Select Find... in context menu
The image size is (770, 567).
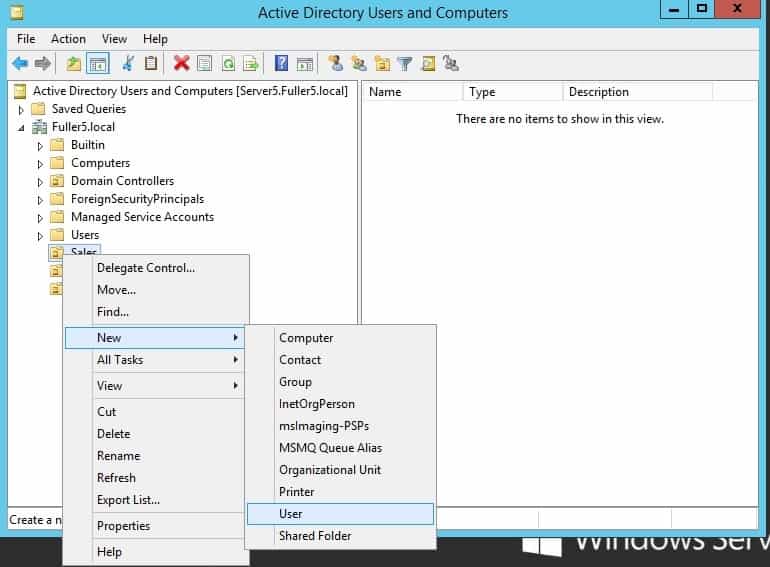click(x=154, y=312)
